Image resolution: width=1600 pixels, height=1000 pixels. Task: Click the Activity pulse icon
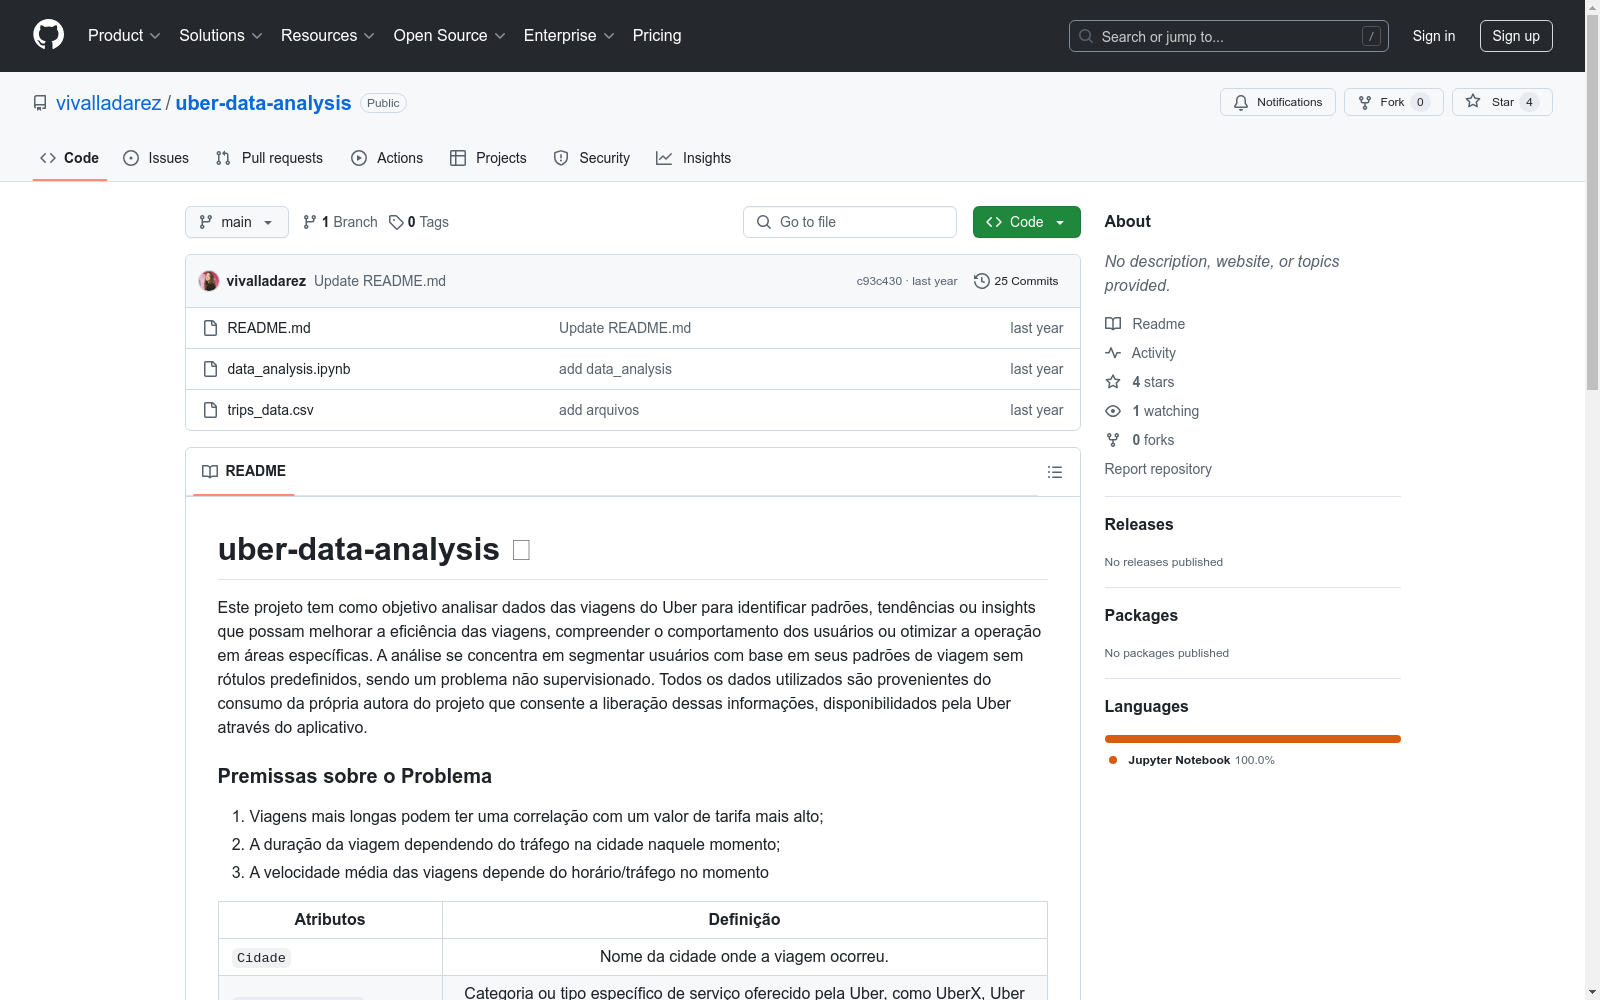click(1113, 353)
